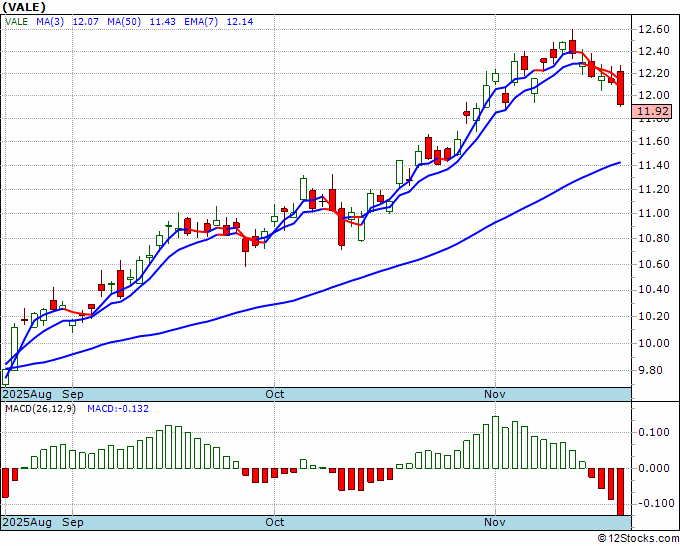Click the MACD:-0.132 value label
This screenshot has width=680, height=546.
118,409
